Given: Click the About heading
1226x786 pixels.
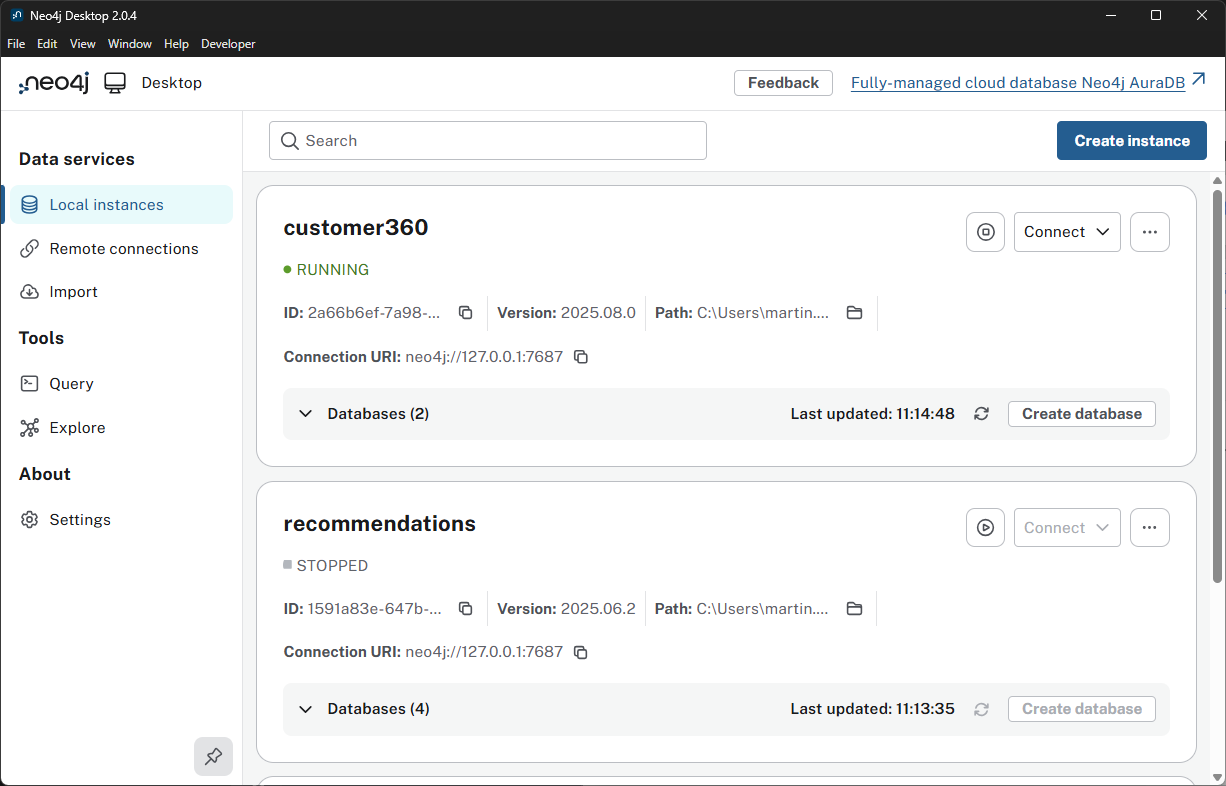Looking at the screenshot, I should 45,474.
